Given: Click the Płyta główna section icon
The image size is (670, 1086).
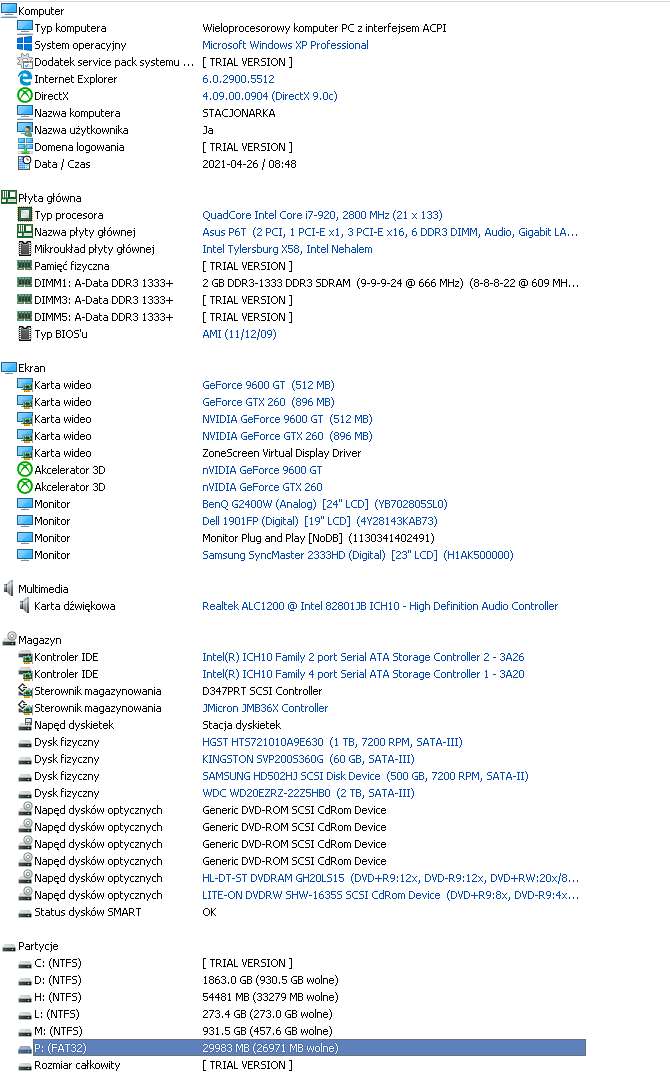Looking at the screenshot, I should (8, 197).
